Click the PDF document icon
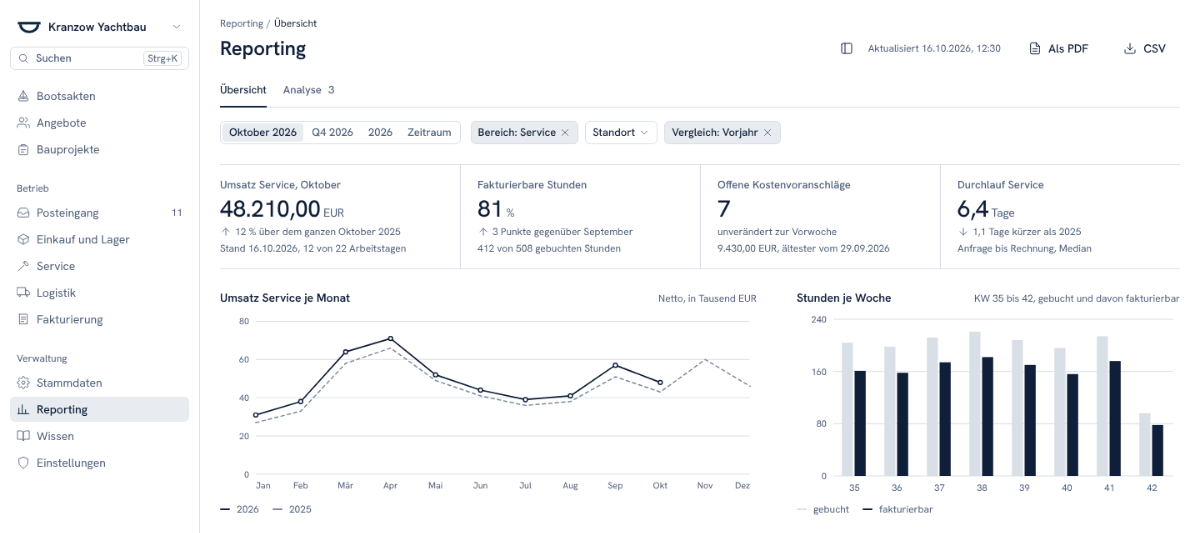 pyautogui.click(x=1035, y=48)
